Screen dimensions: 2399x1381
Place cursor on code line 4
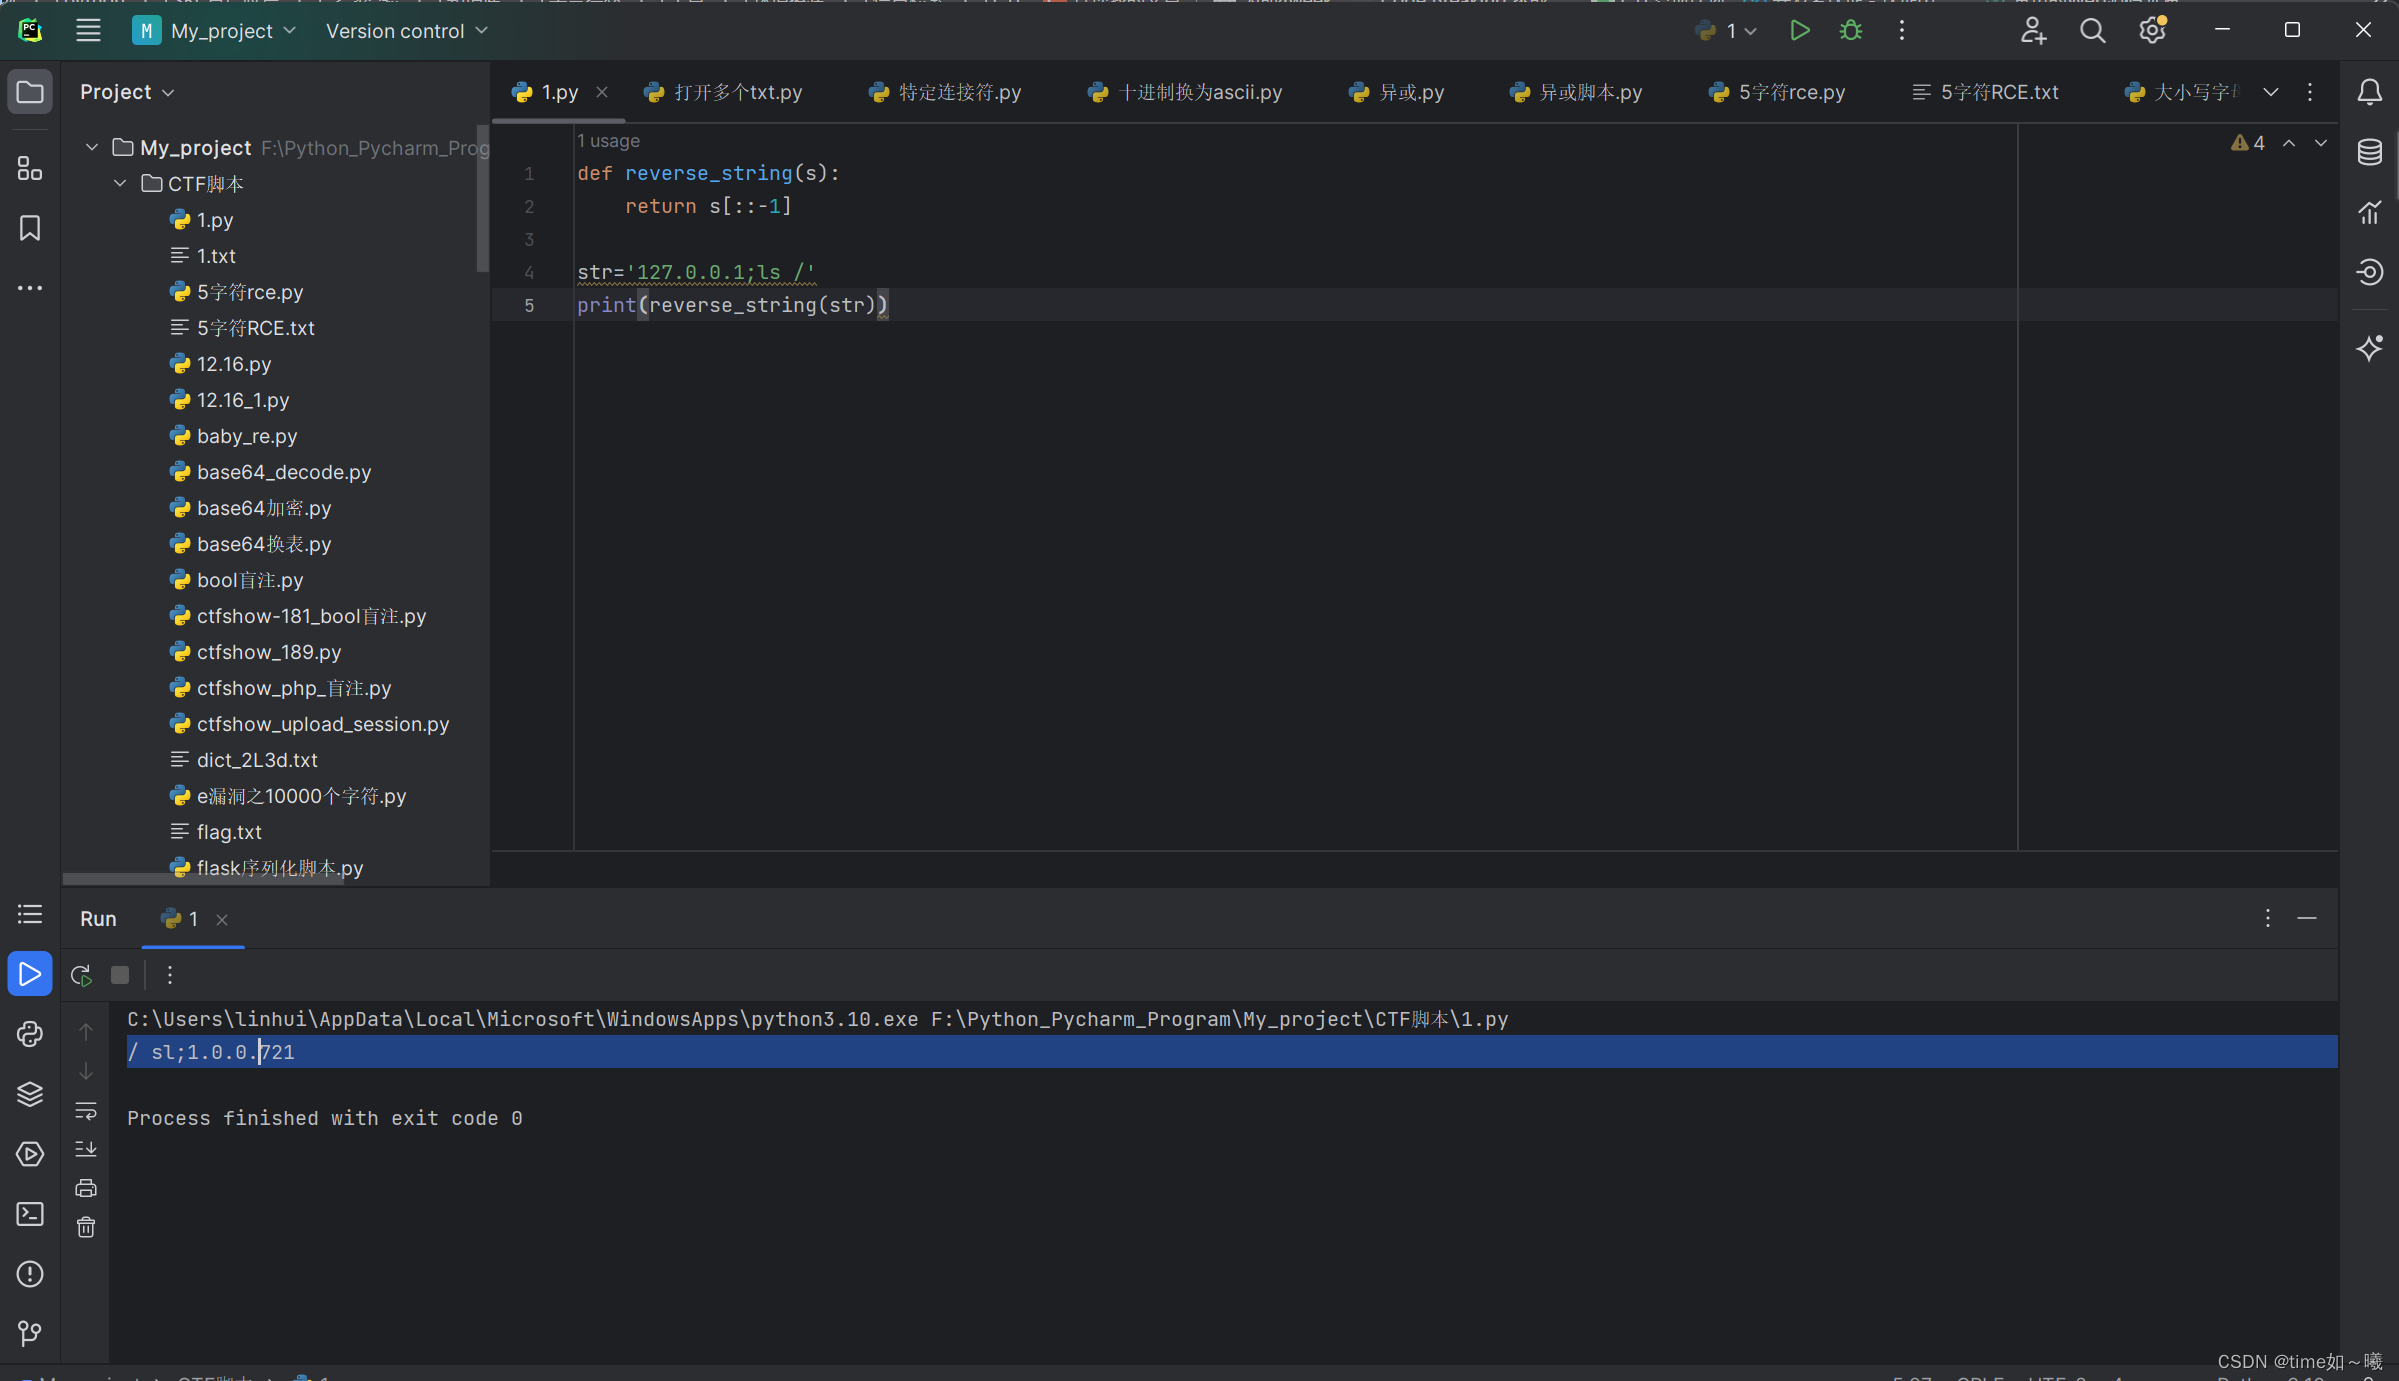(x=697, y=272)
